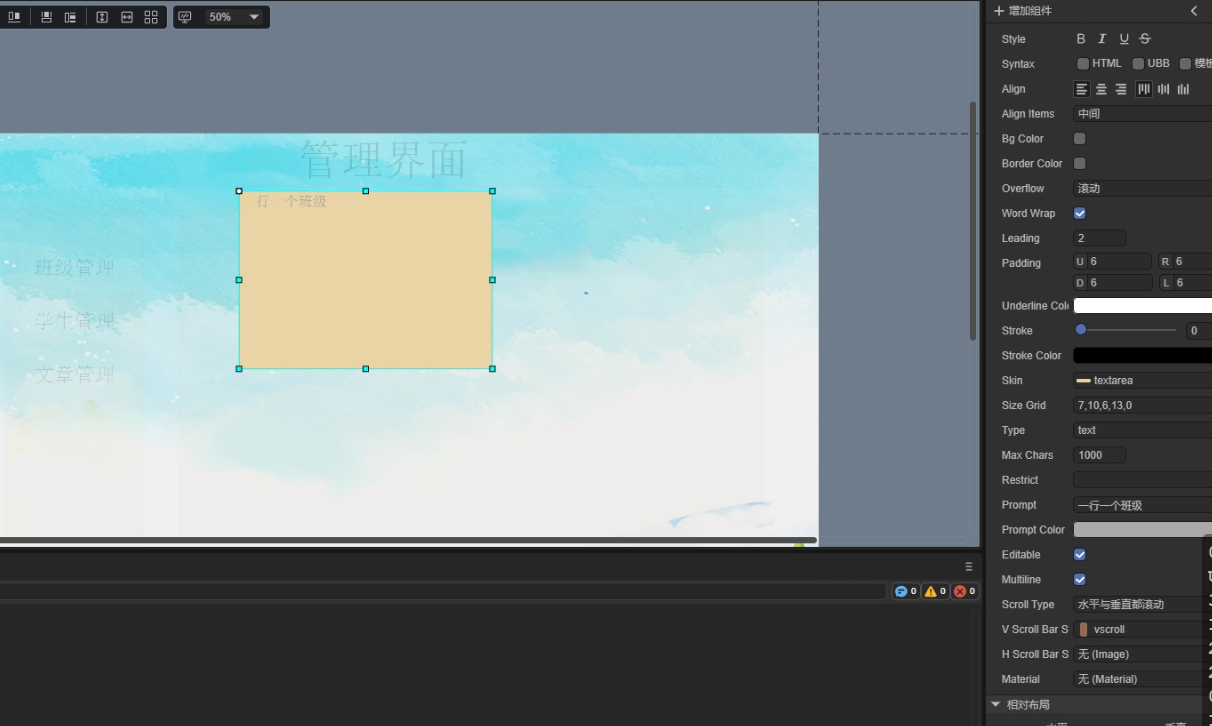Open the Overflow dropdown

coord(1142,188)
